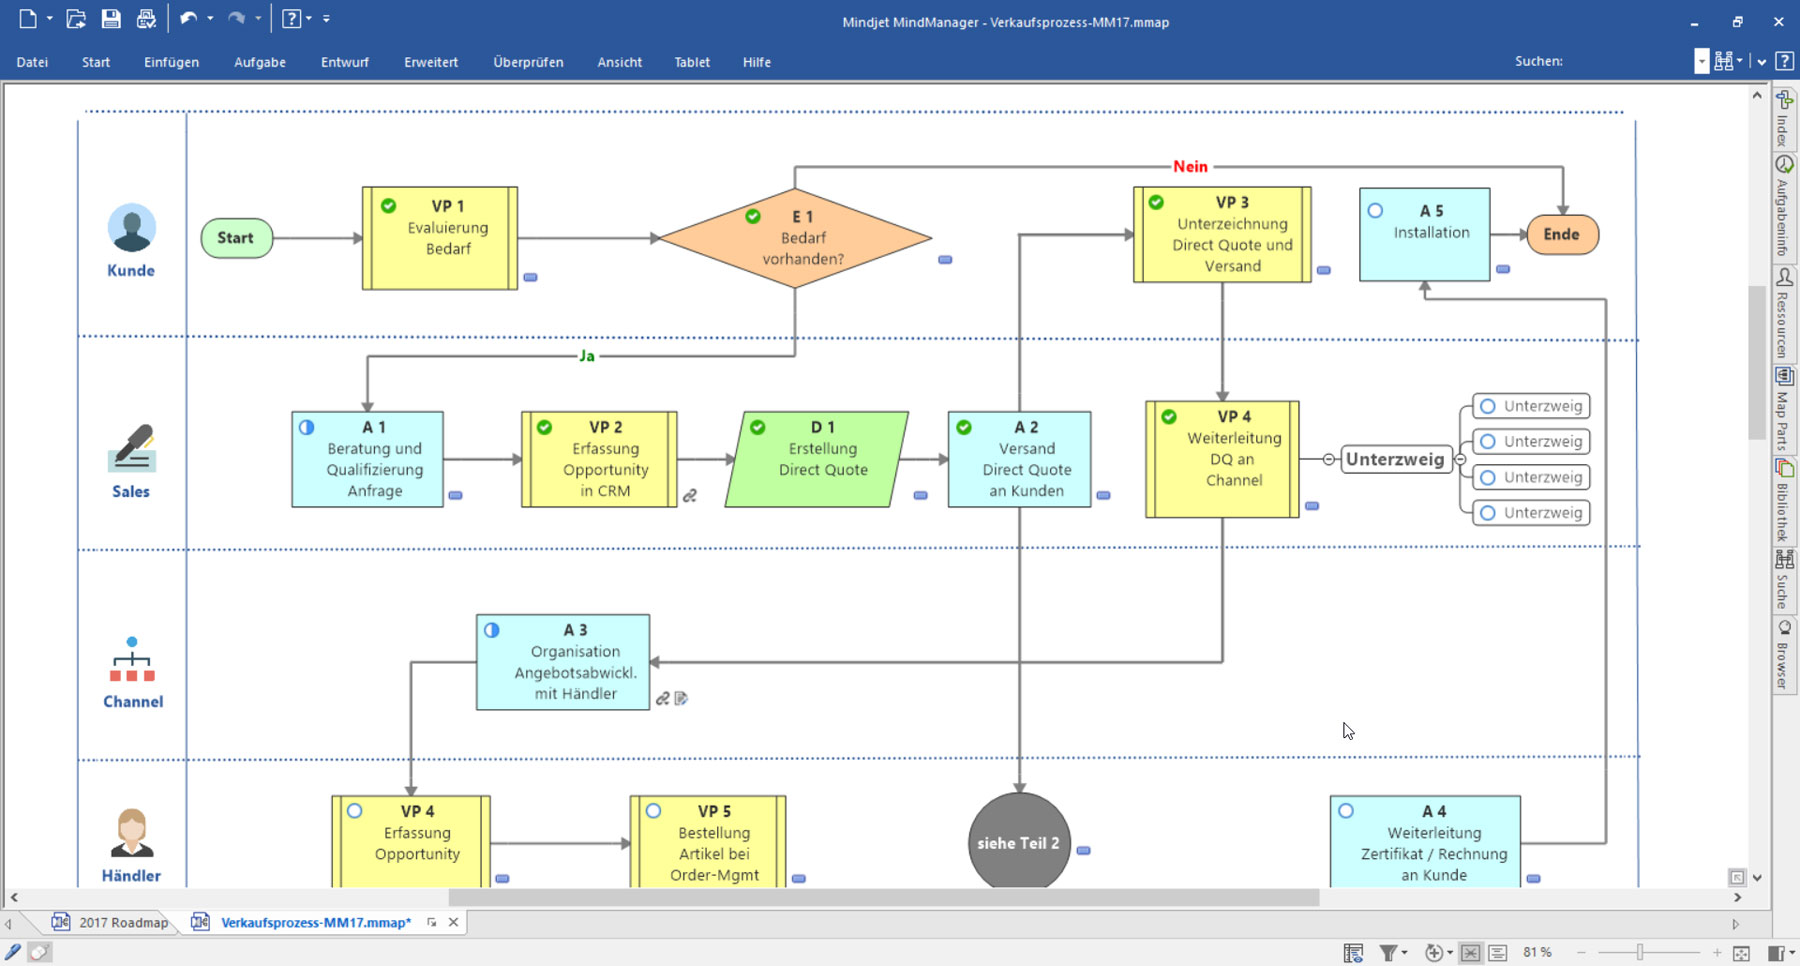Viewport: 1800px width, 966px height.
Task: Toggle the progress marker of first Unterzweig subtopic
Action: coord(1488,407)
